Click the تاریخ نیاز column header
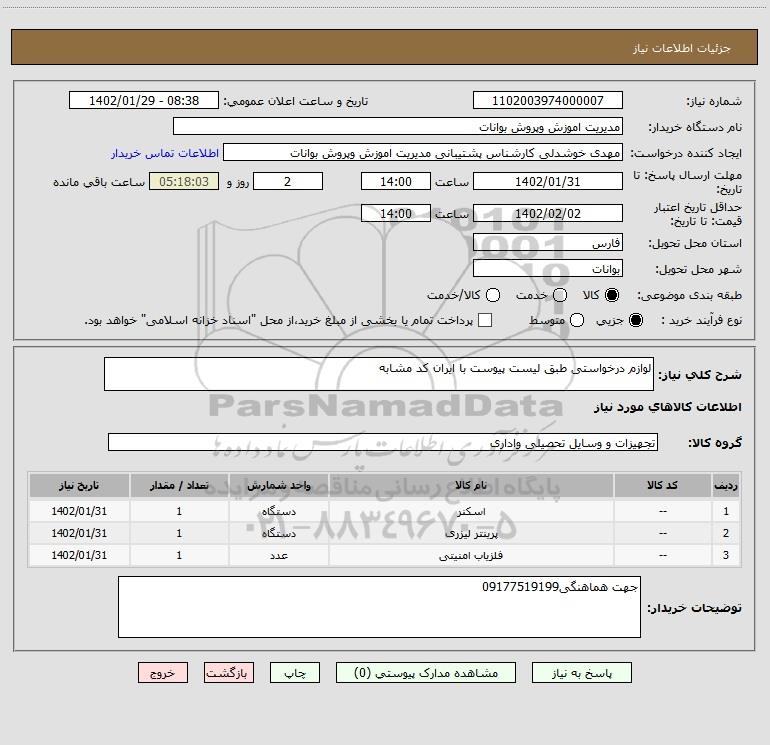 (79, 486)
